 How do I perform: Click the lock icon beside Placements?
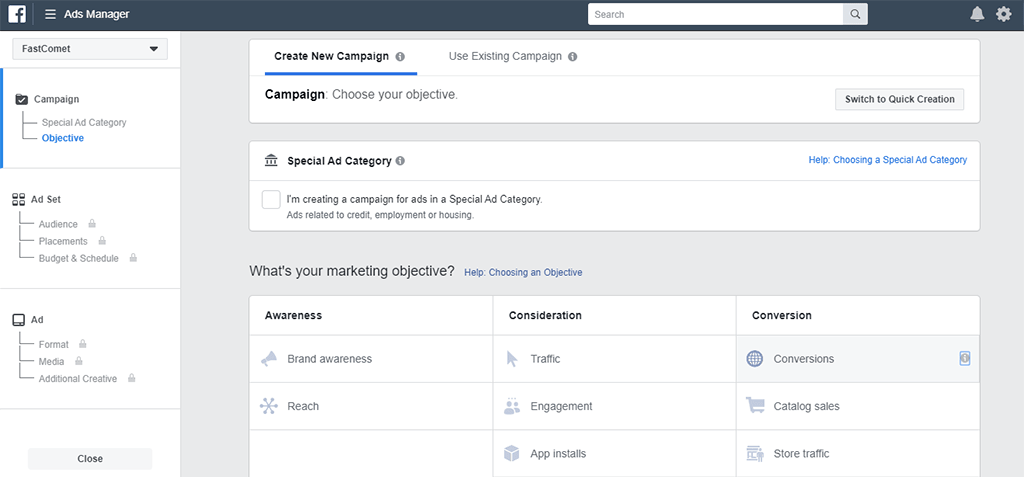pyautogui.click(x=102, y=241)
